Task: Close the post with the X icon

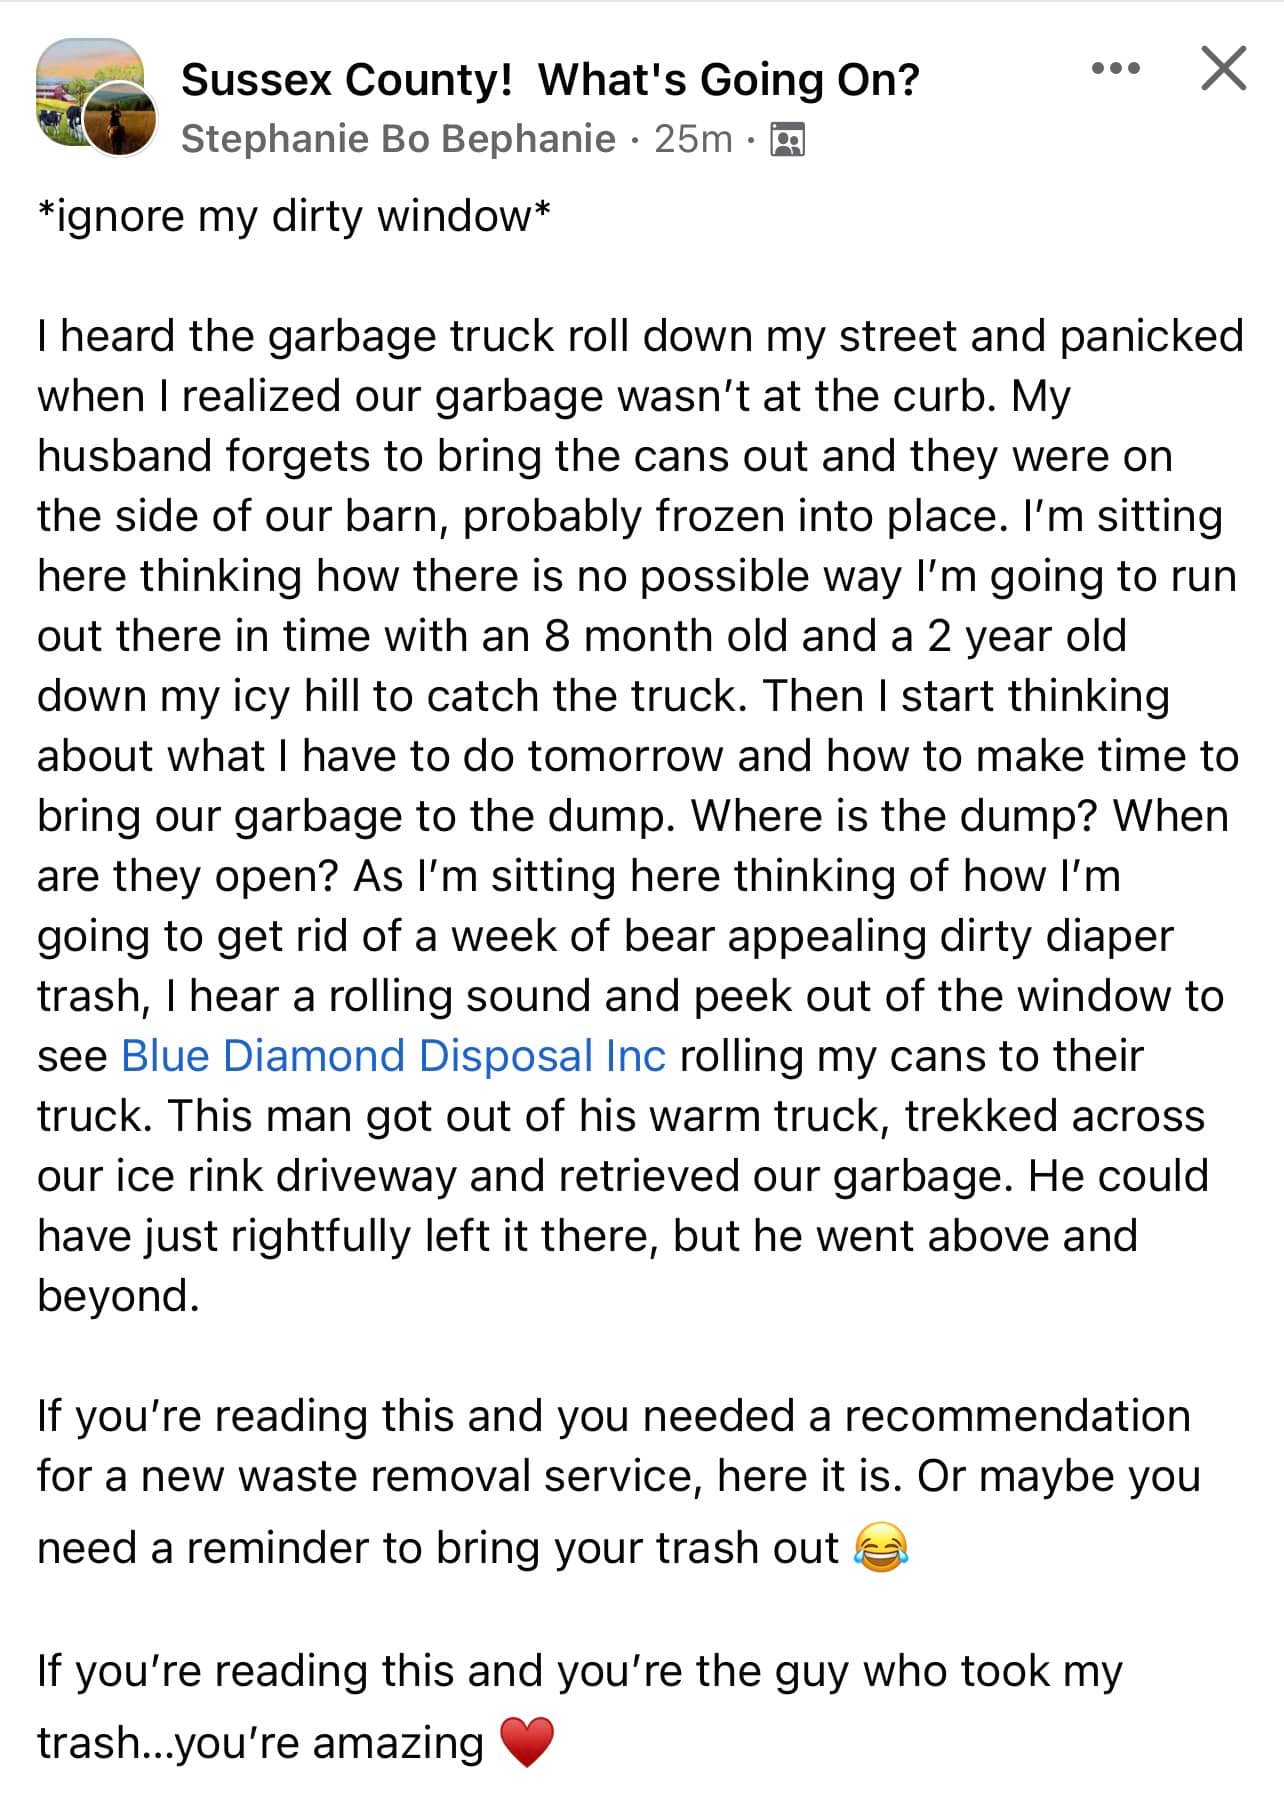Action: click(x=1223, y=68)
